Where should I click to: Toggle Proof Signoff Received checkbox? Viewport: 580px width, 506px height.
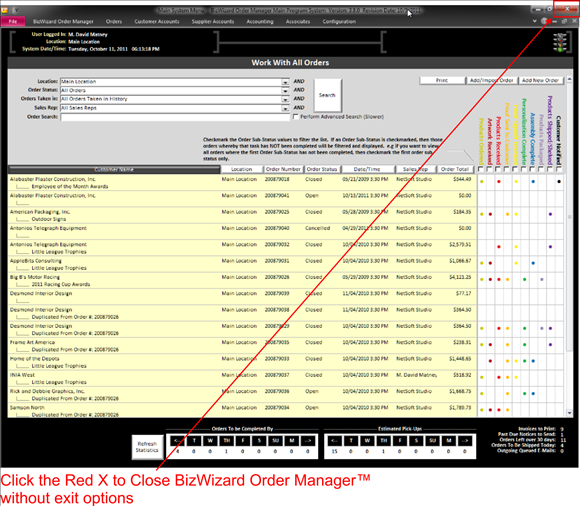(515, 169)
